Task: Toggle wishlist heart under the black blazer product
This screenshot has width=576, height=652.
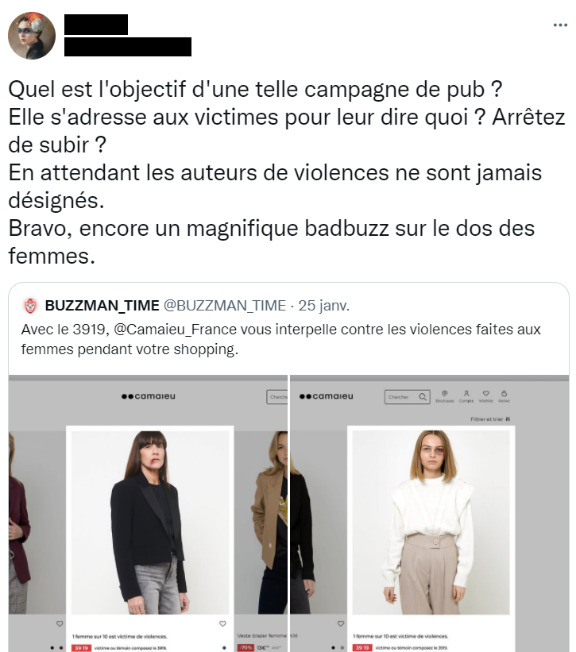Action: pyautogui.click(x=222, y=624)
